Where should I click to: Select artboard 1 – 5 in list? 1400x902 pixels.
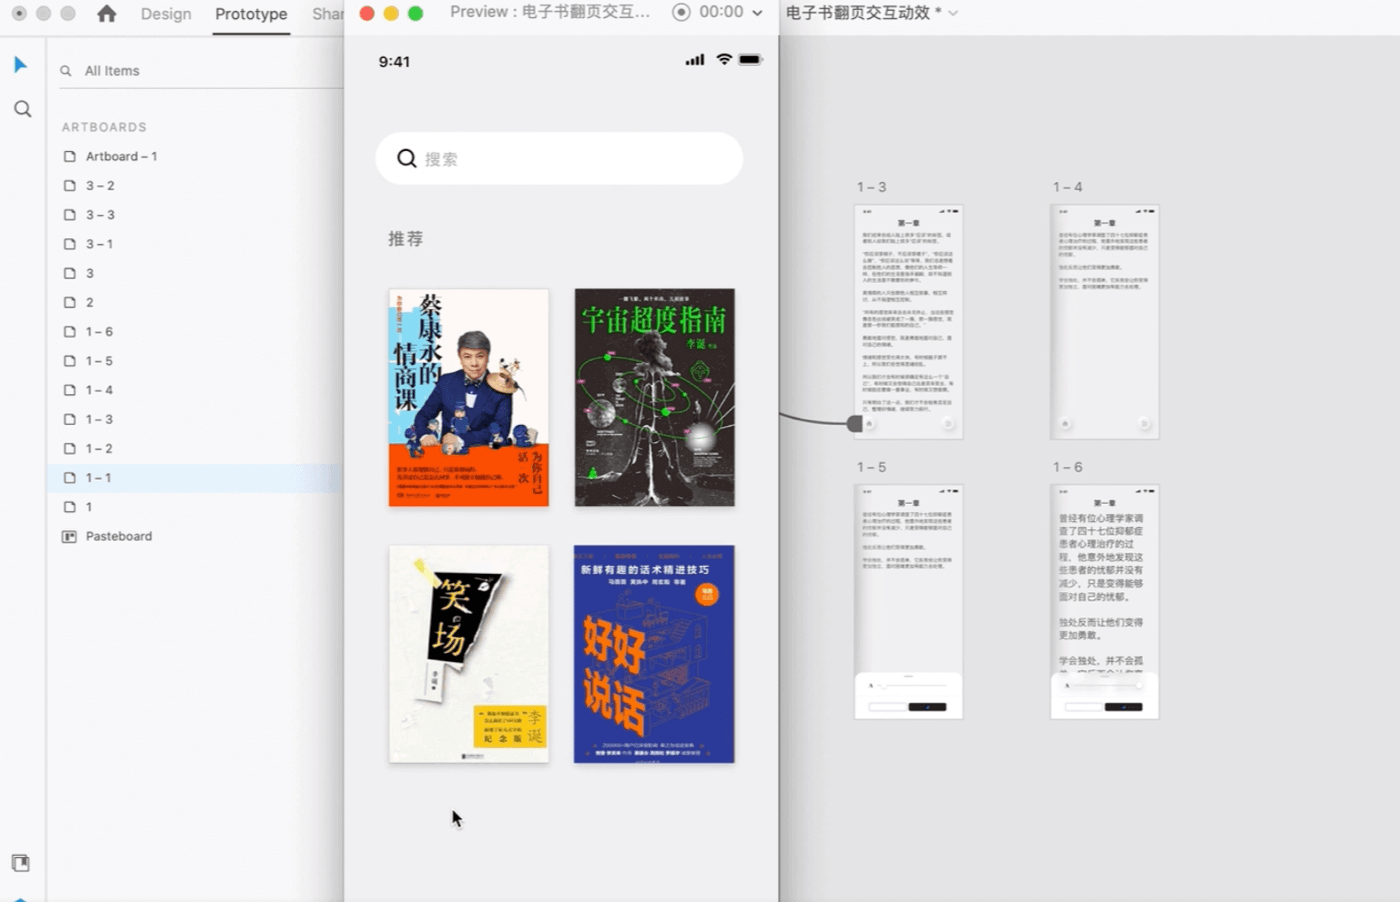tap(195, 361)
